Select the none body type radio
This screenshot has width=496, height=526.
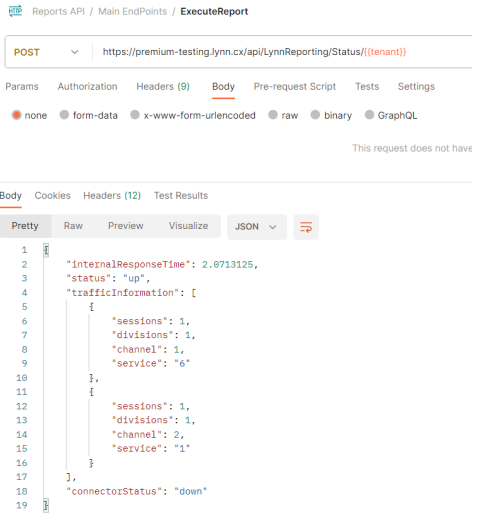tap(16, 115)
